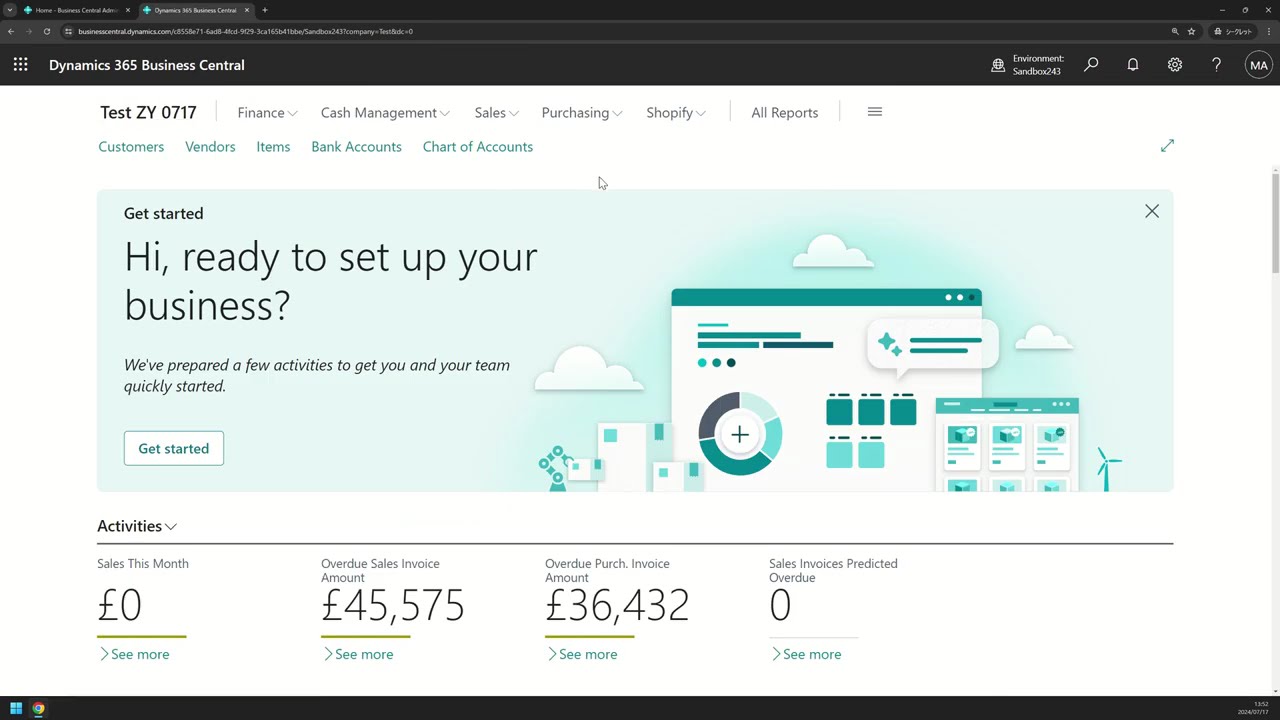This screenshot has height=720, width=1280.
Task: Expand the Sales menu
Action: (496, 113)
